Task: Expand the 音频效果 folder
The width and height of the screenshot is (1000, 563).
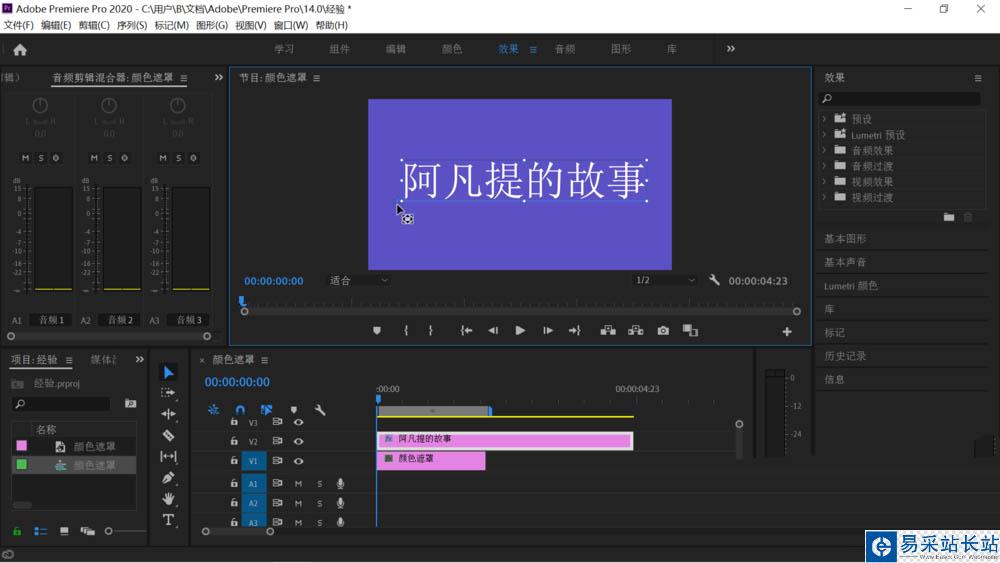Action: pyautogui.click(x=824, y=150)
